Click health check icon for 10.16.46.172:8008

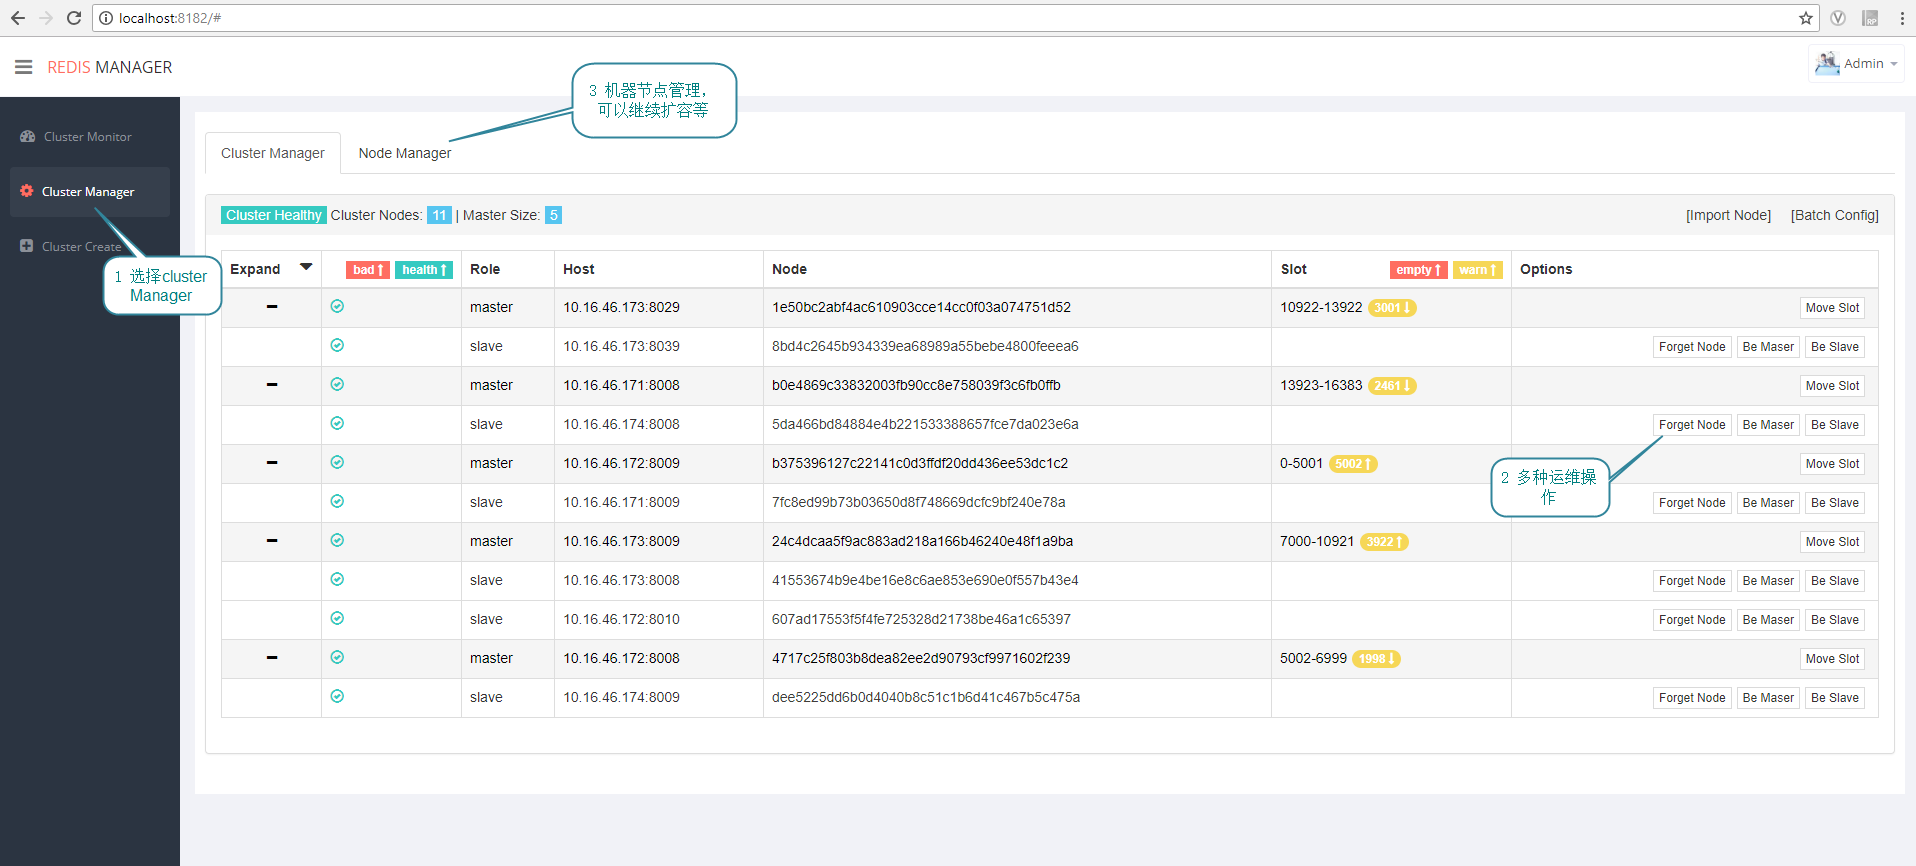tap(337, 657)
